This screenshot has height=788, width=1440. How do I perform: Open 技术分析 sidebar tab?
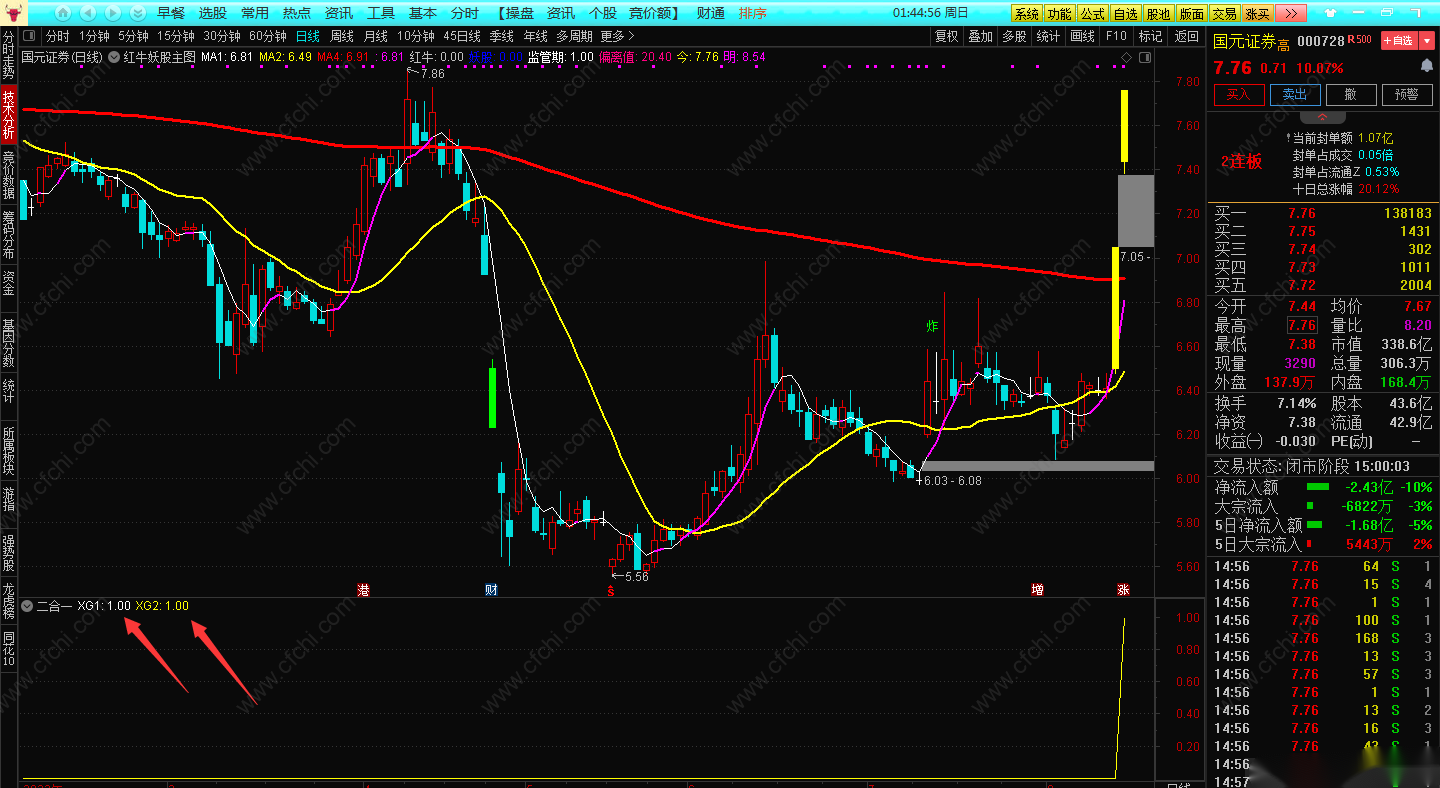tap(9, 114)
